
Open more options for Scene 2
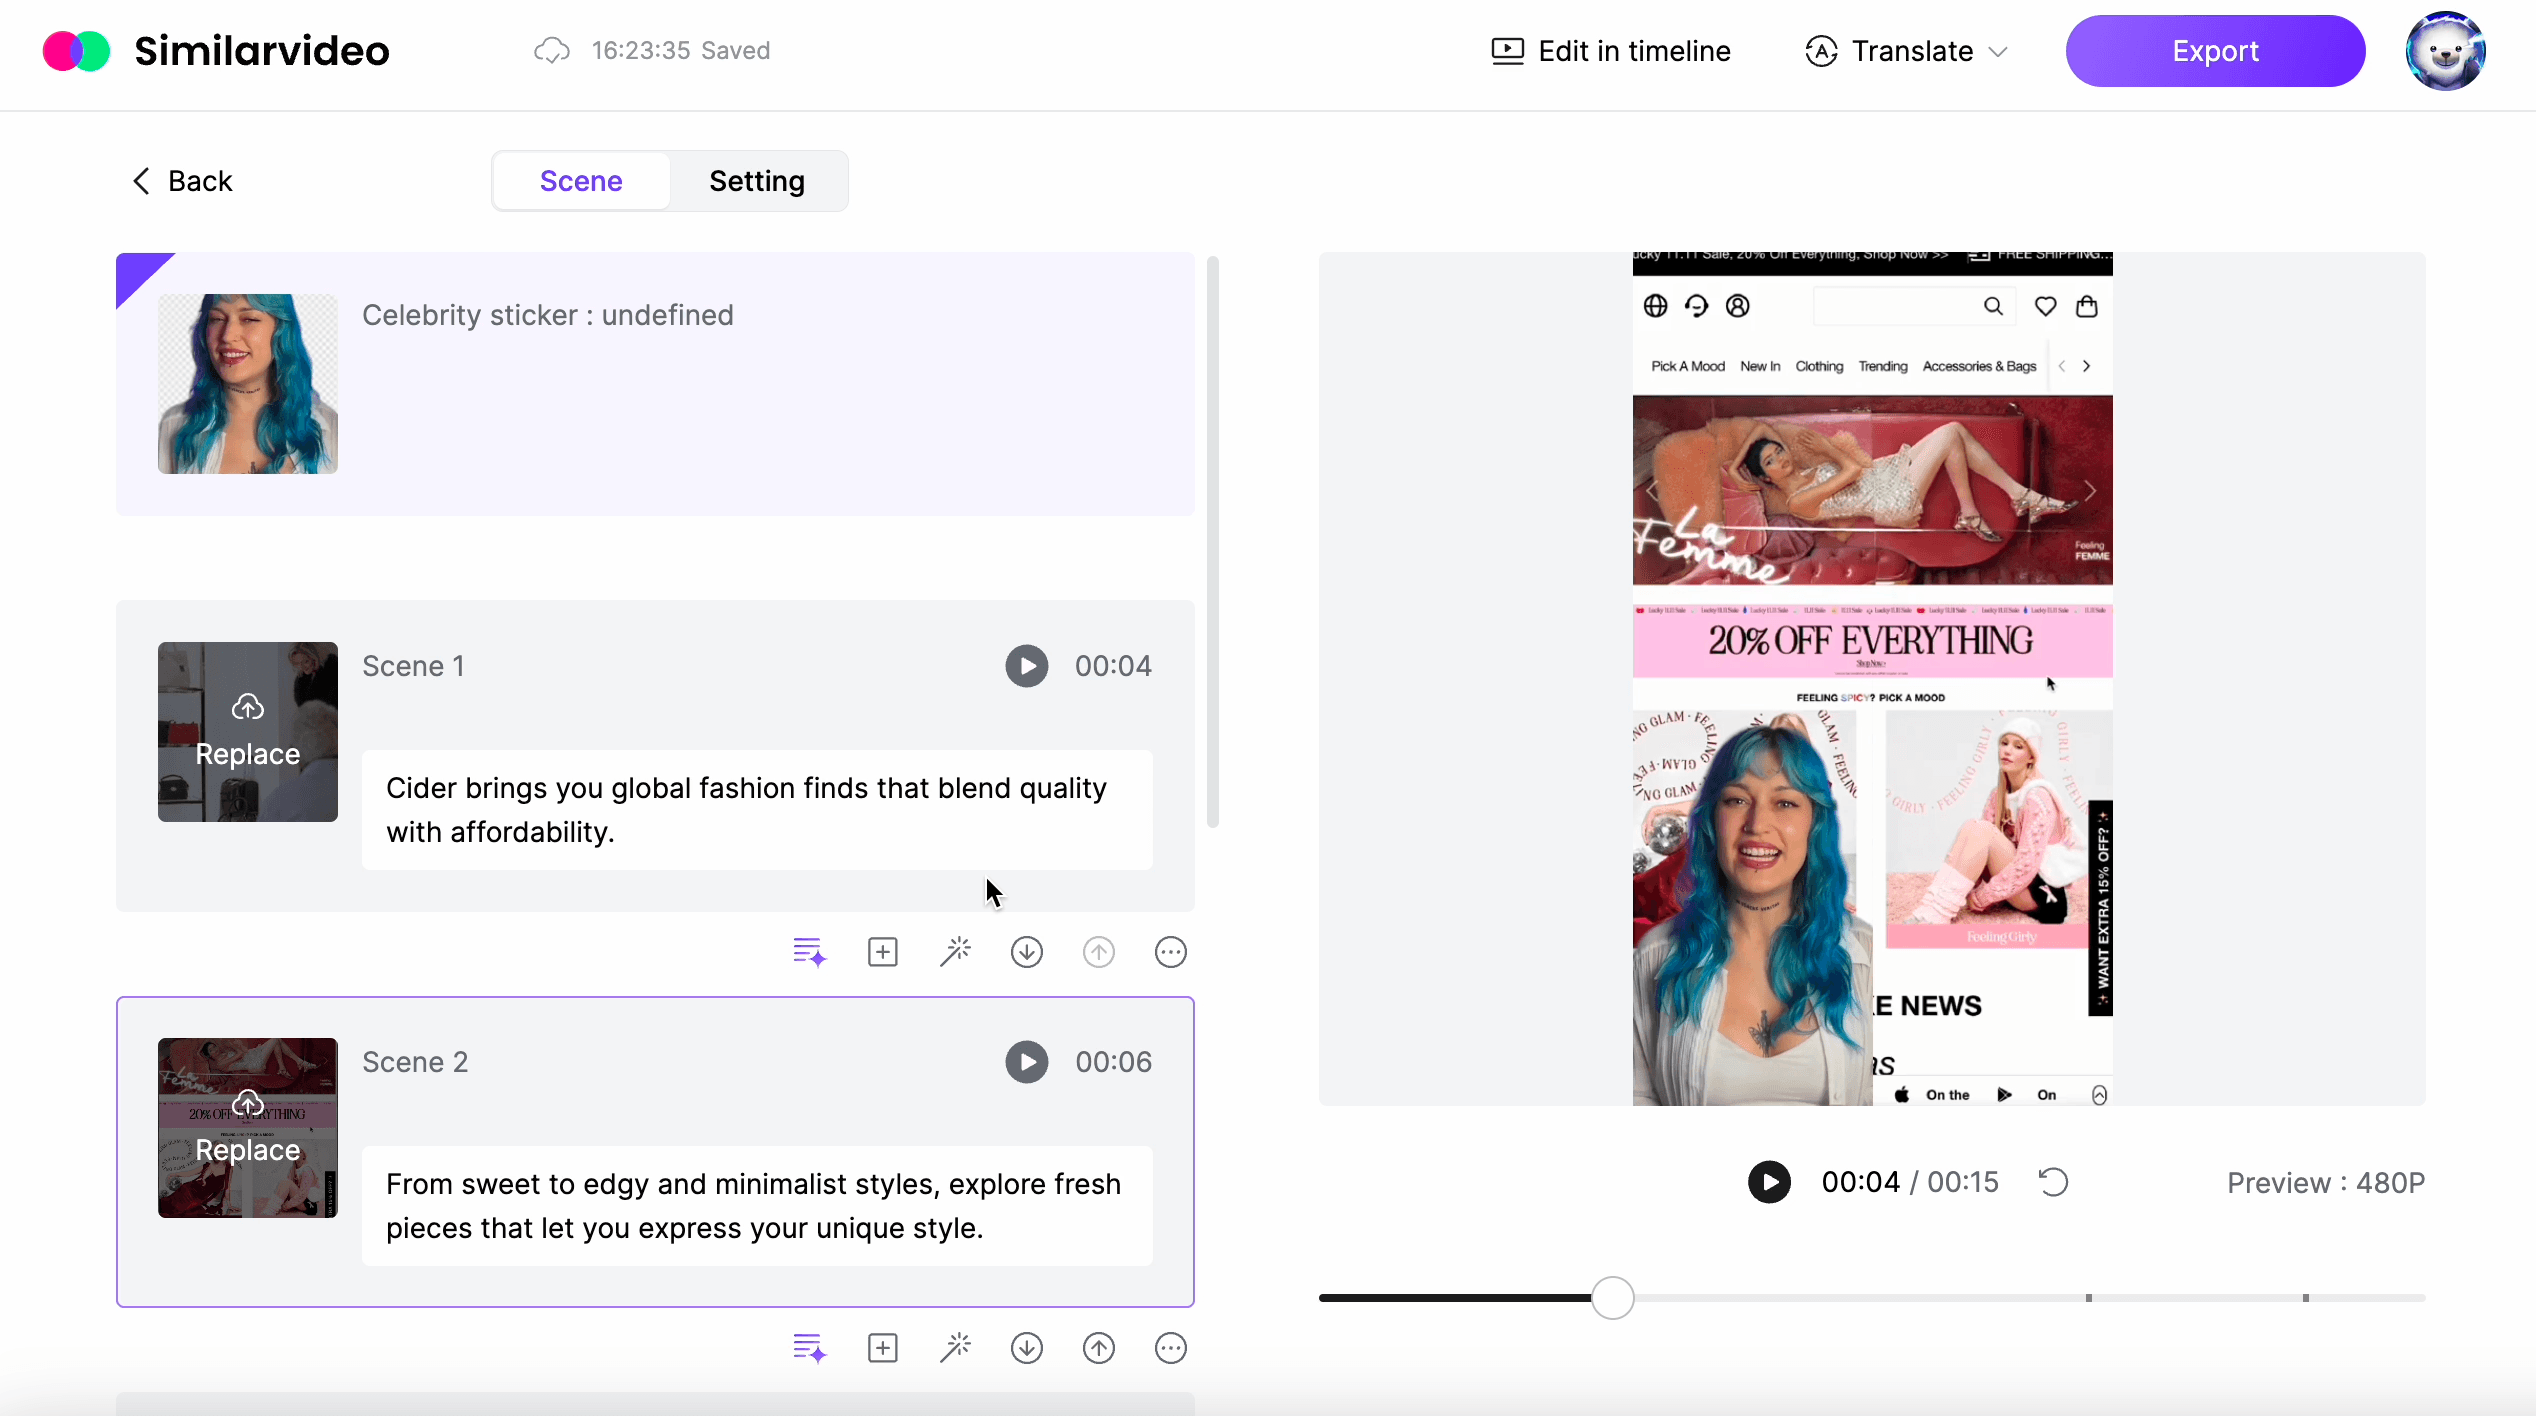tap(1171, 1348)
